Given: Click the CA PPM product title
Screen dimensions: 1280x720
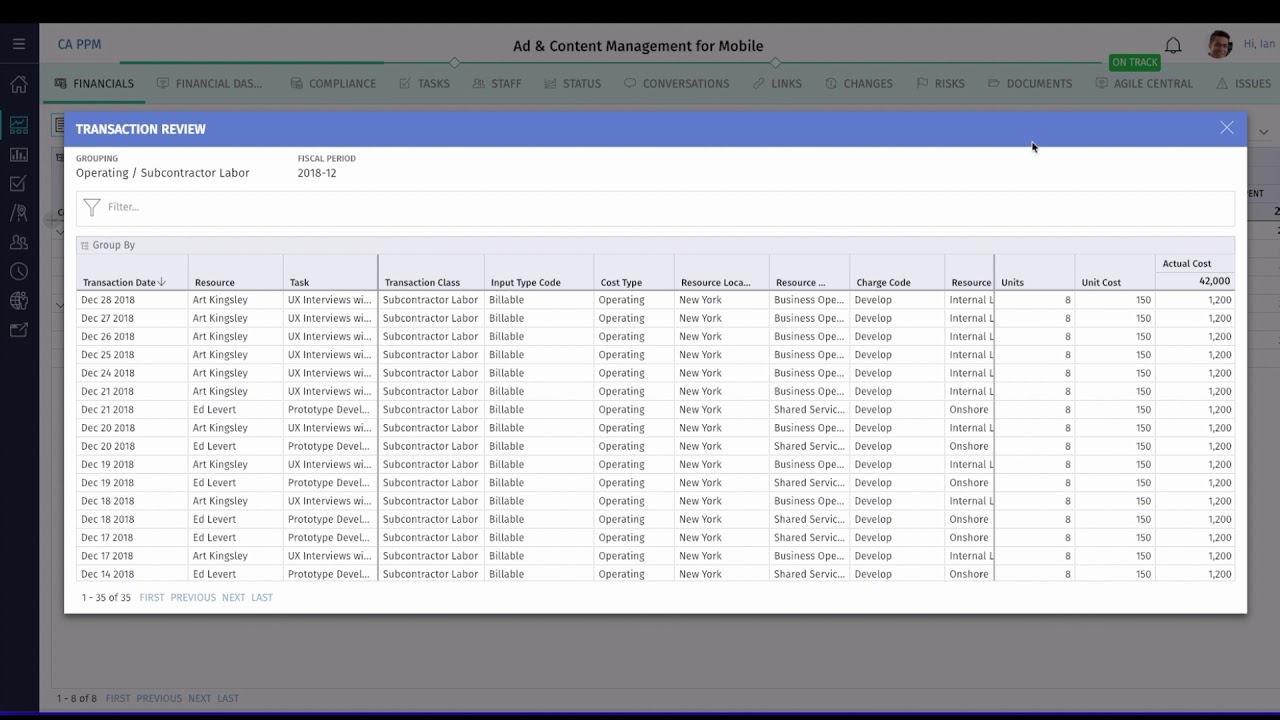Looking at the screenshot, I should click(x=79, y=45).
